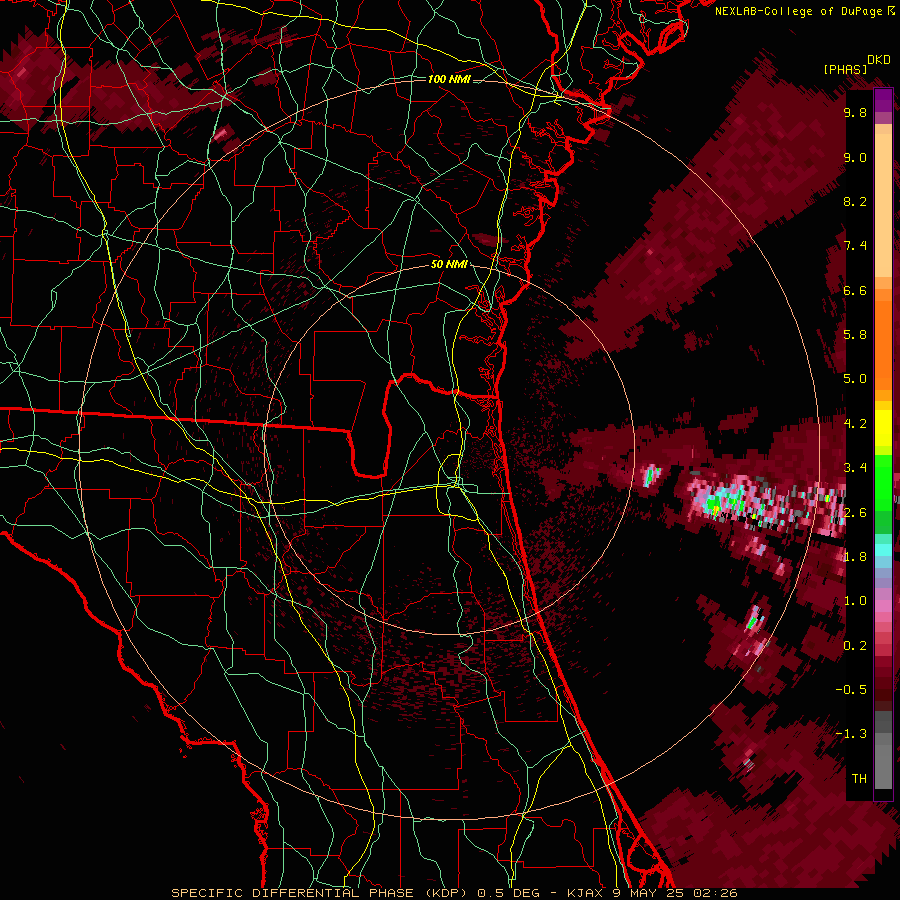Click the cyan band on the color bar
Screen dimensions: 900x900
pos(883,550)
